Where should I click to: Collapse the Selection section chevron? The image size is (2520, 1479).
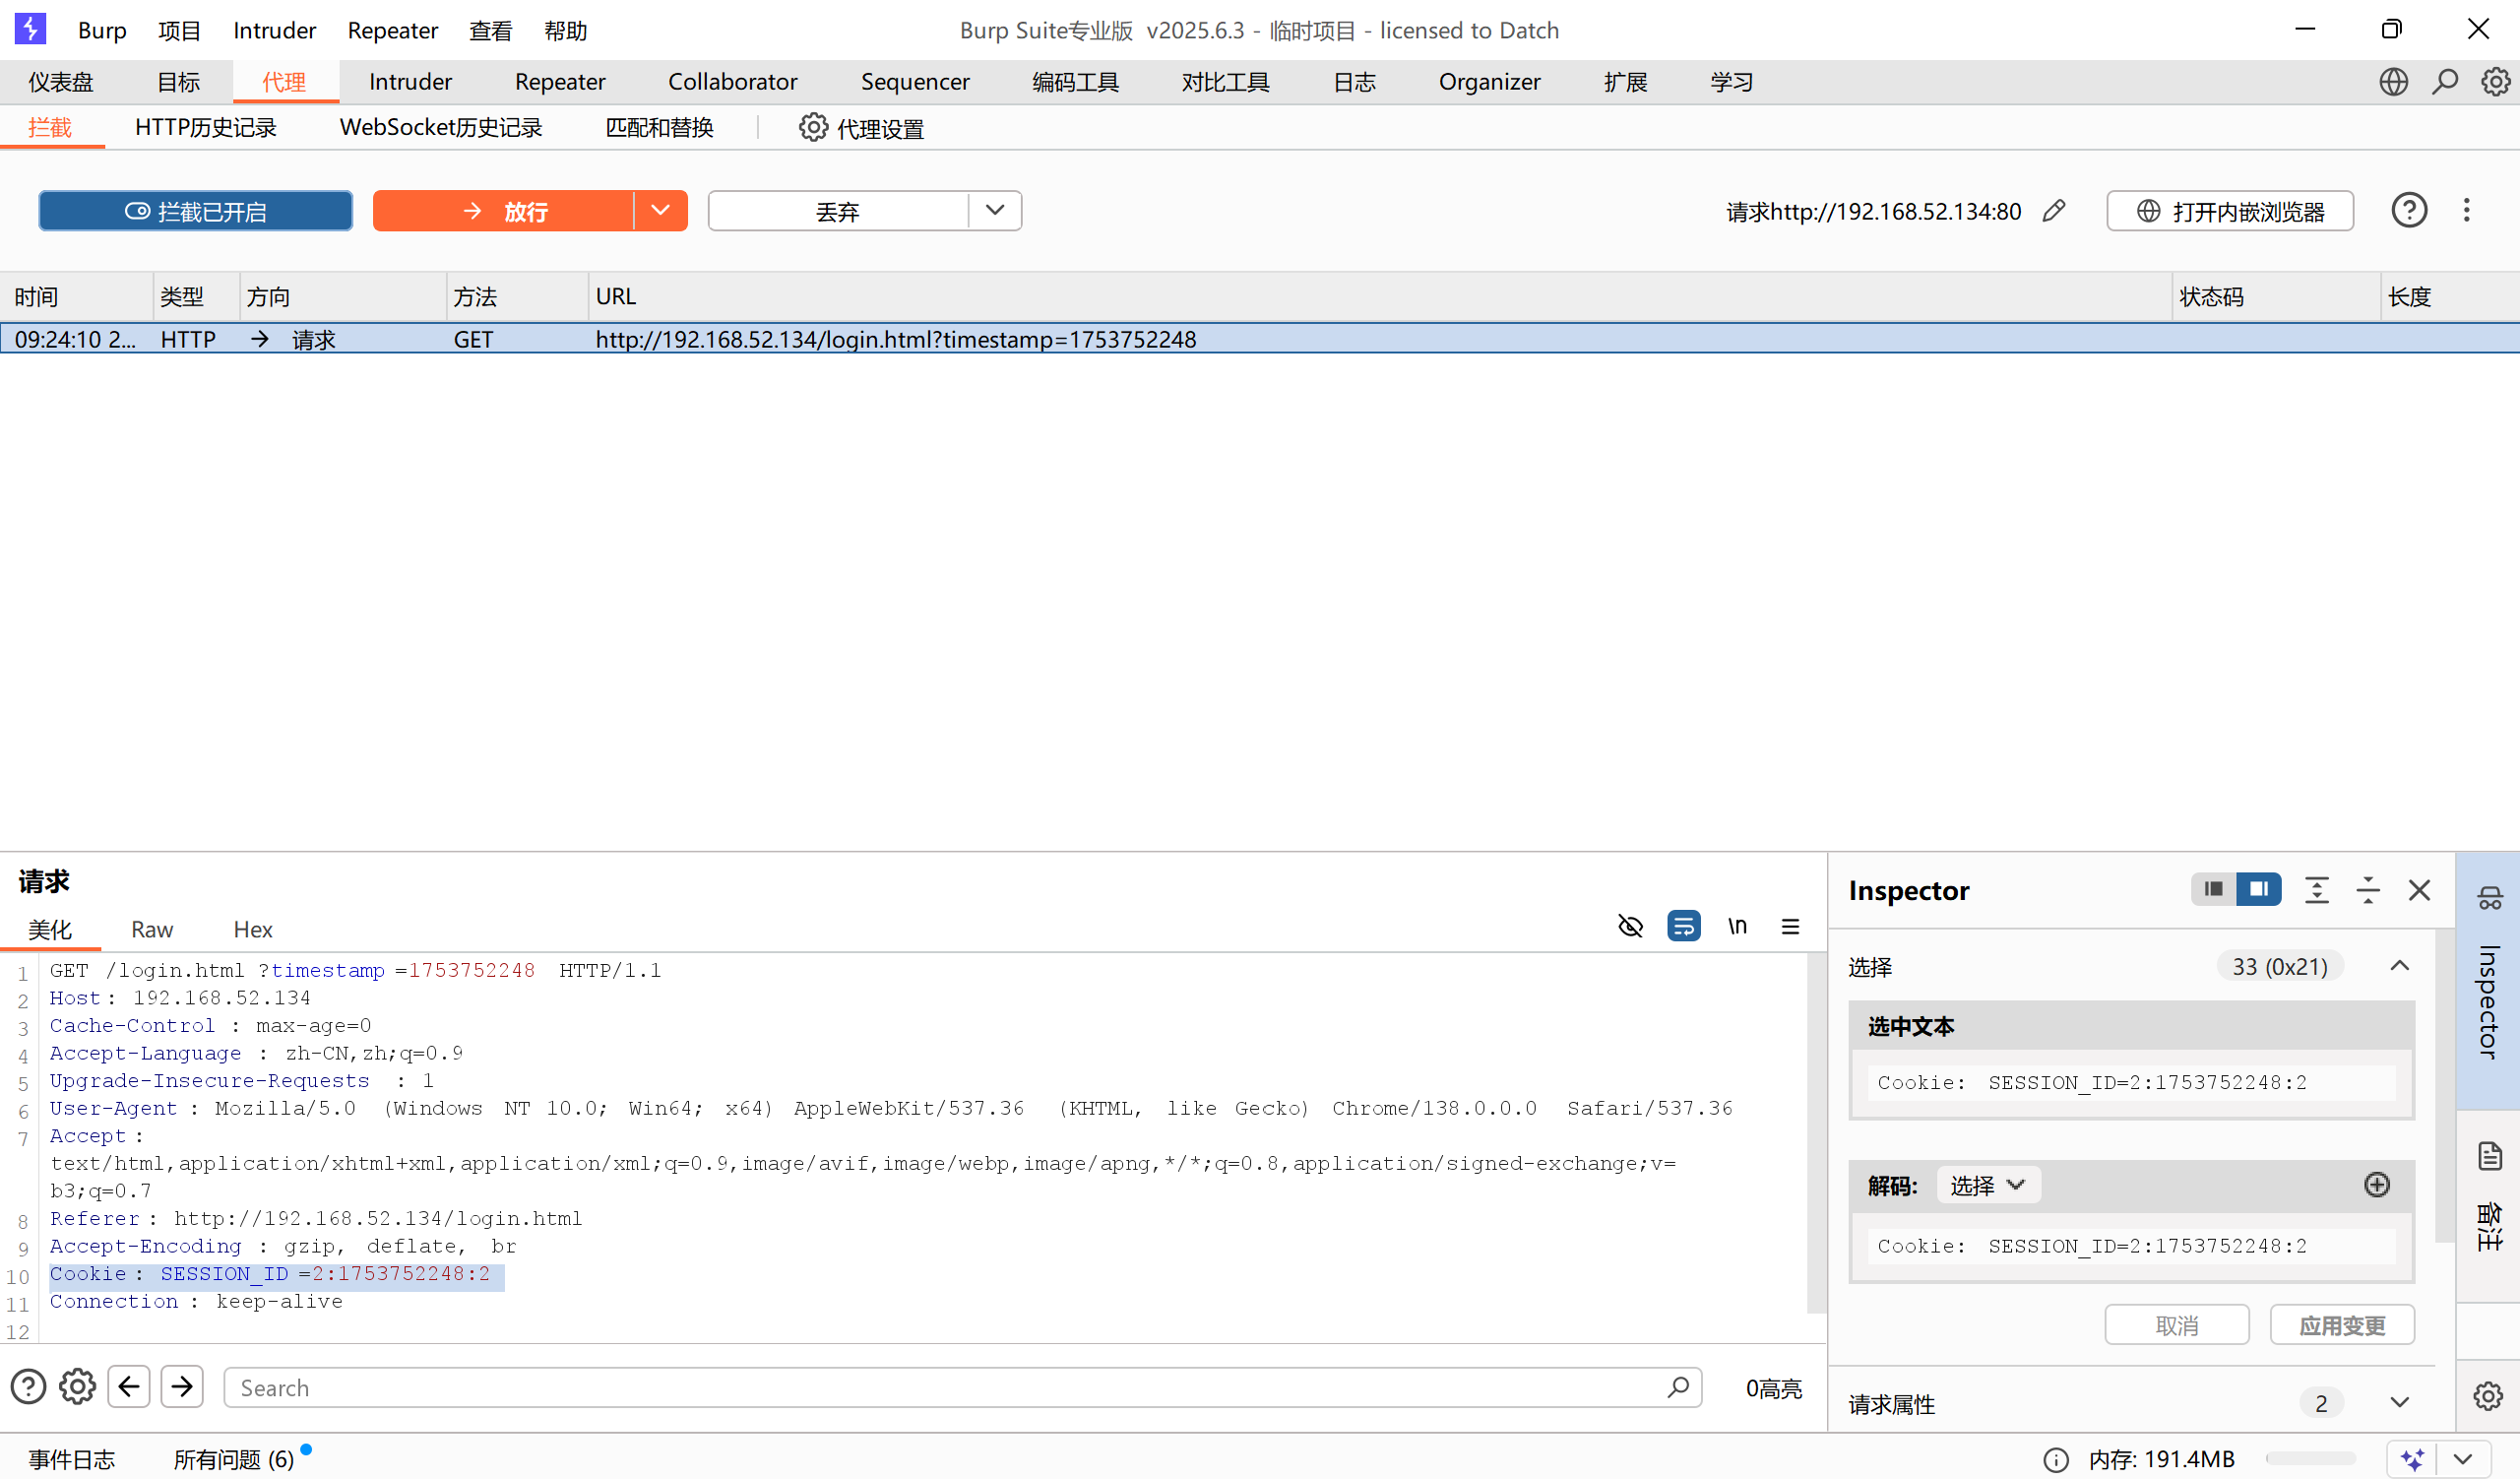(2399, 966)
